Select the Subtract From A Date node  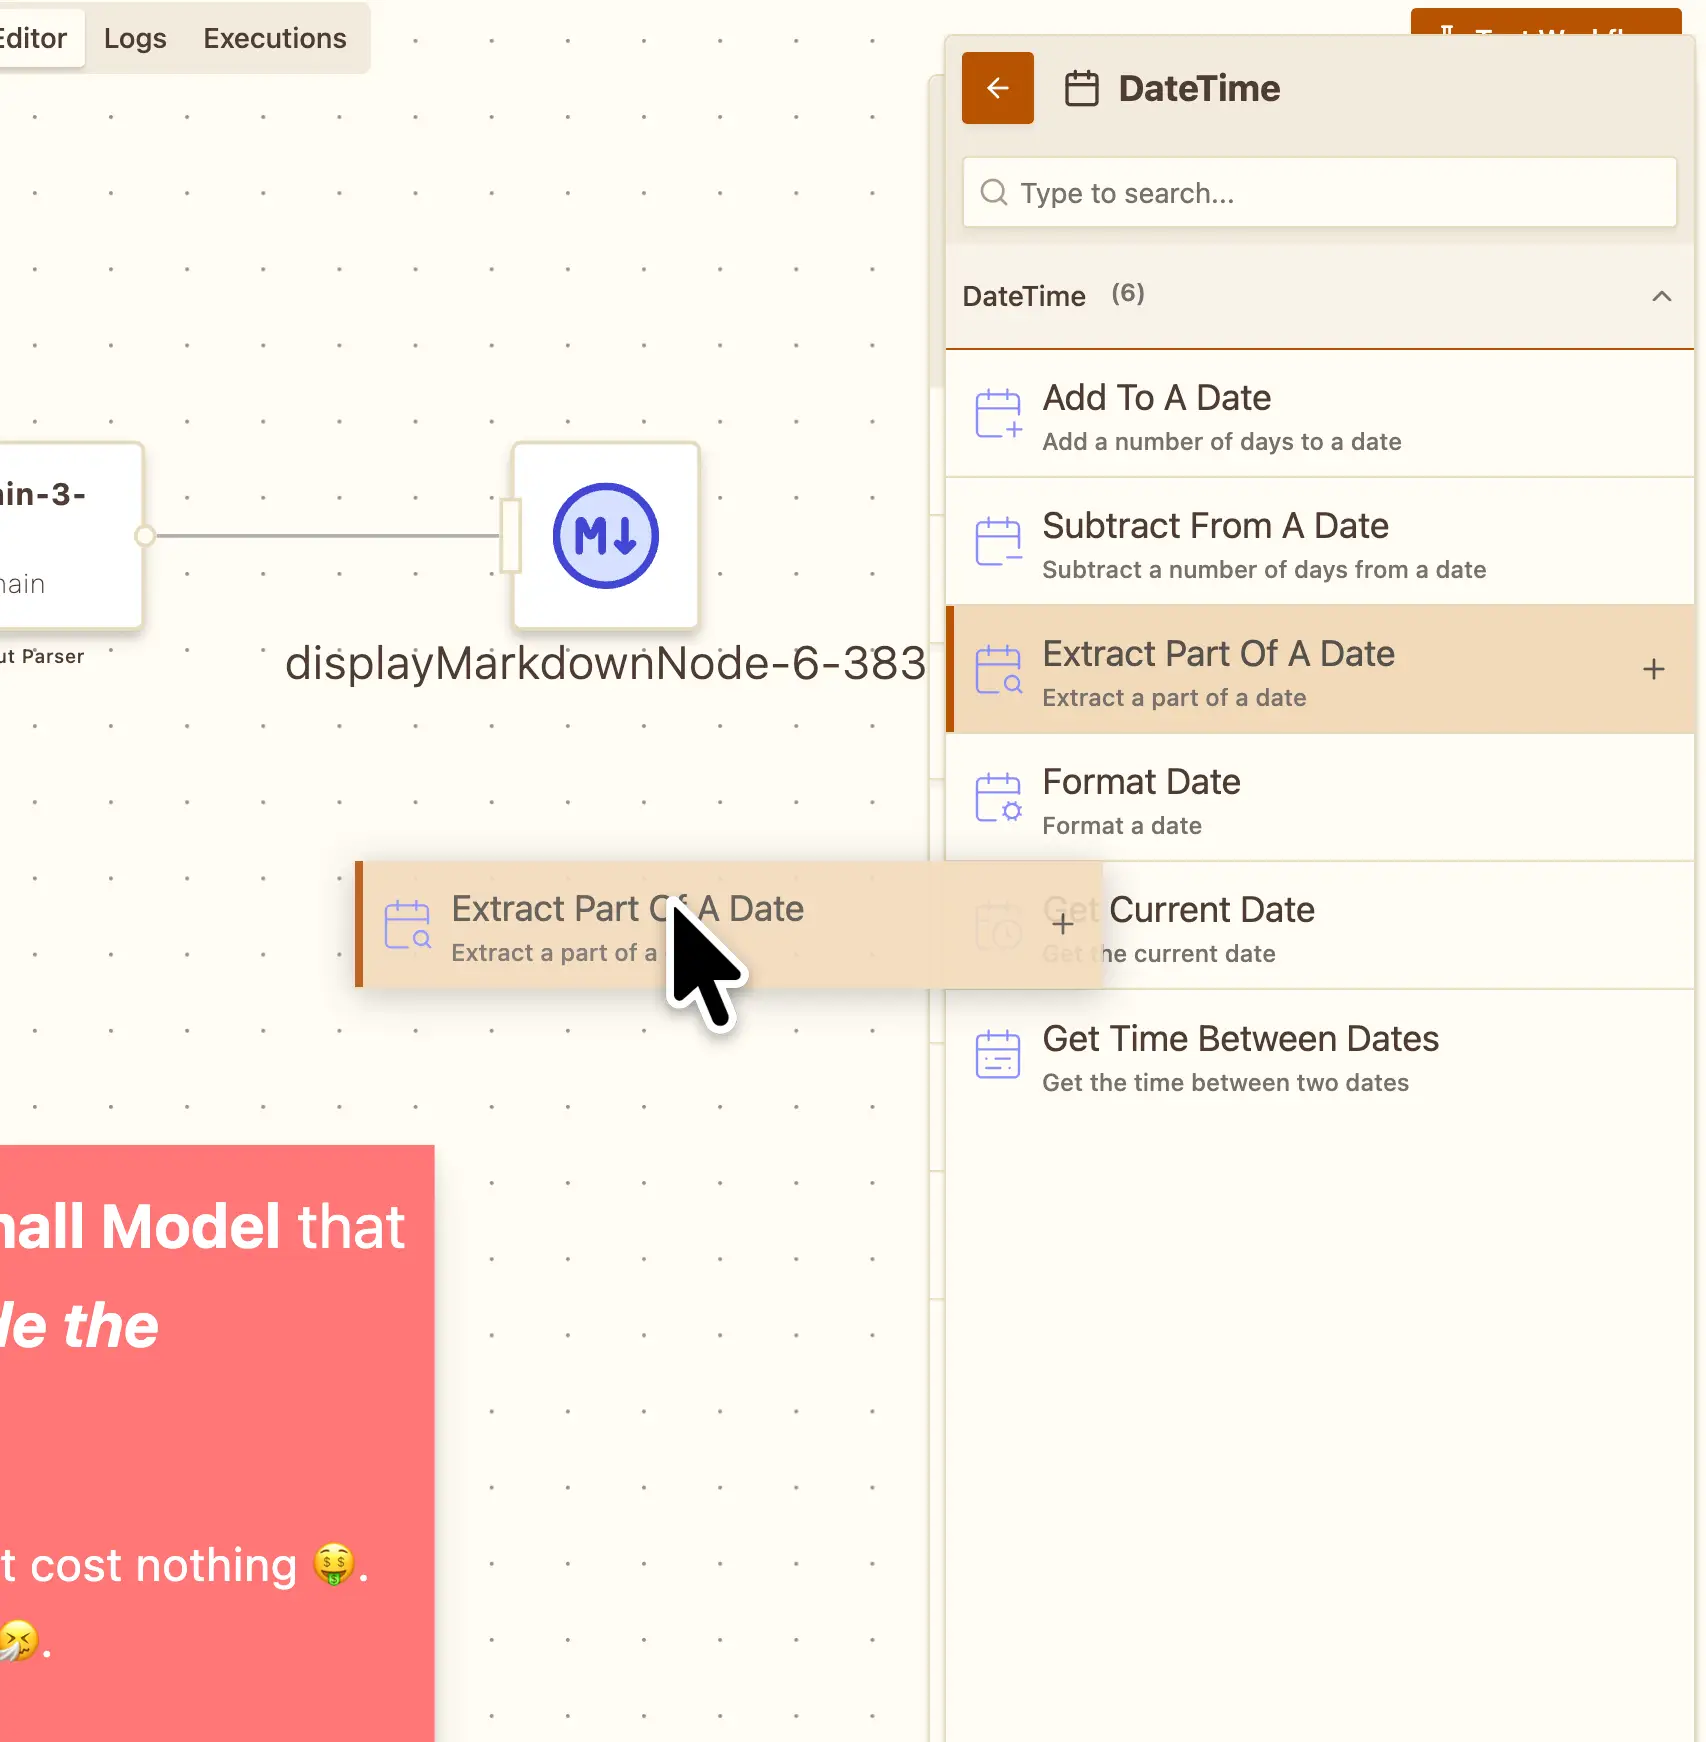pos(1319,542)
